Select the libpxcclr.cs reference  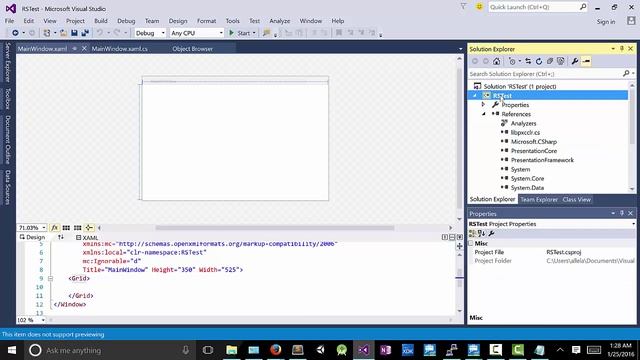525,132
